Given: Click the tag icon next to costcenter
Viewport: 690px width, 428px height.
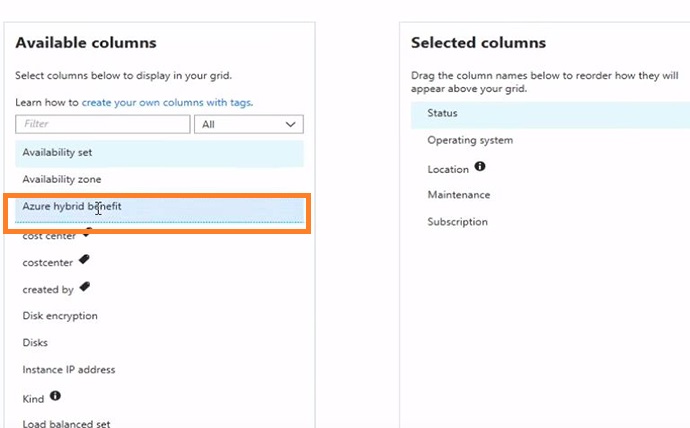Looking at the screenshot, I should pos(84,260).
